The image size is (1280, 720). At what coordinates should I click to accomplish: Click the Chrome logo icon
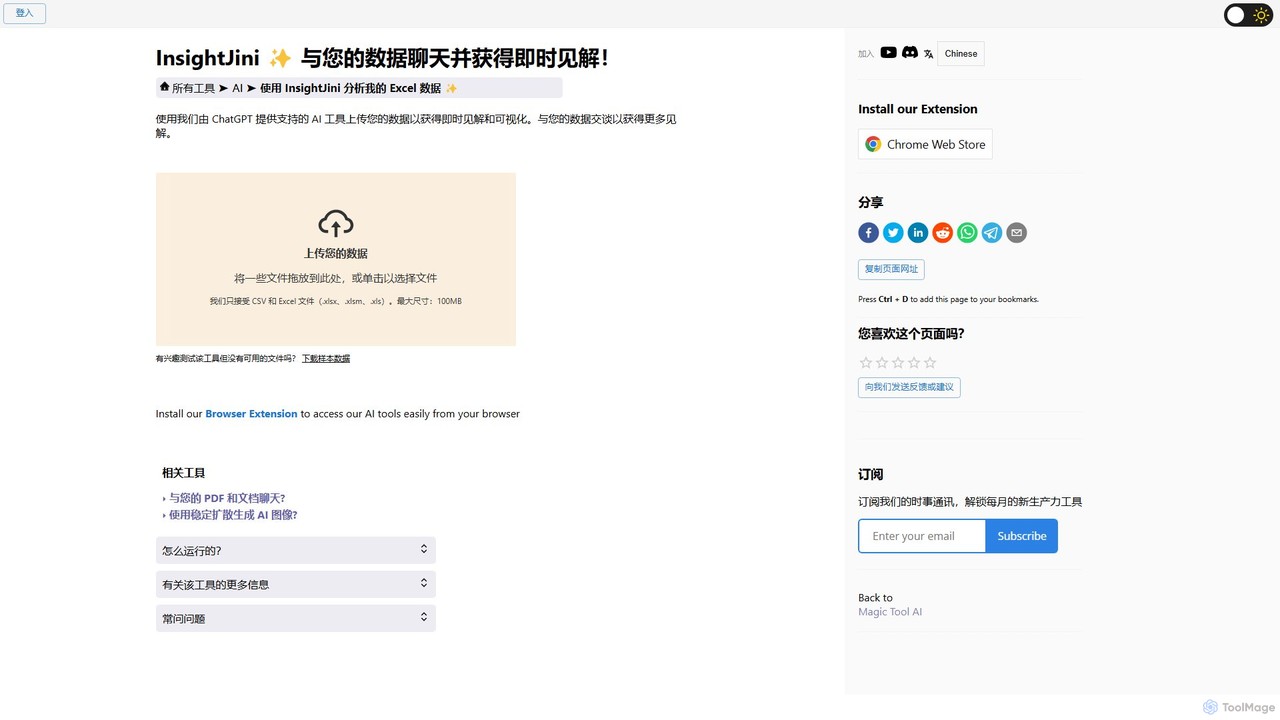tap(873, 144)
